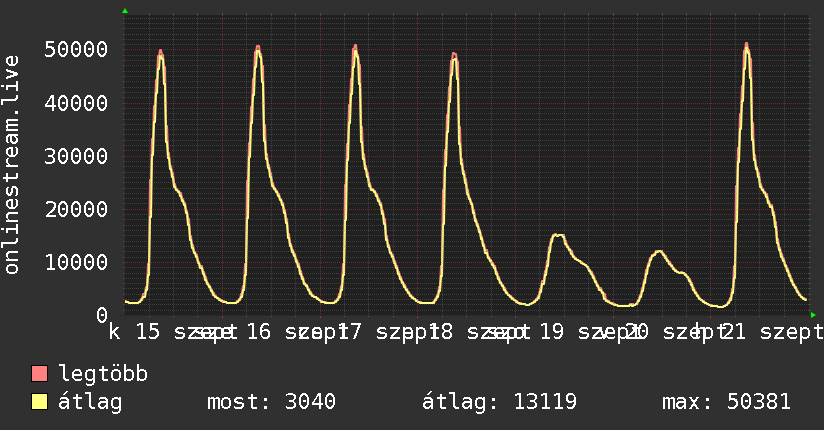Click the 10000 y-axis label
The height and width of the screenshot is (430, 824).
click(x=76, y=262)
